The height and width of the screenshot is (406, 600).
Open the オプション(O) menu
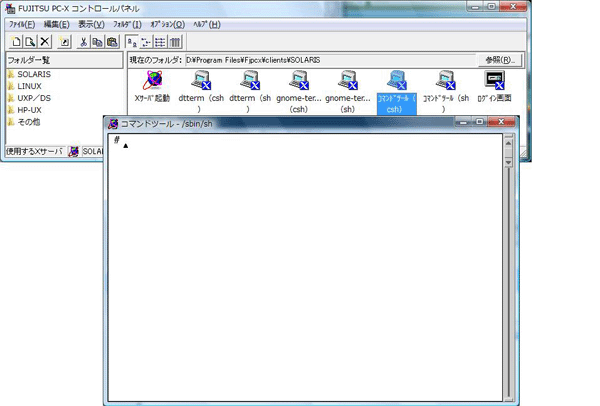[167, 24]
